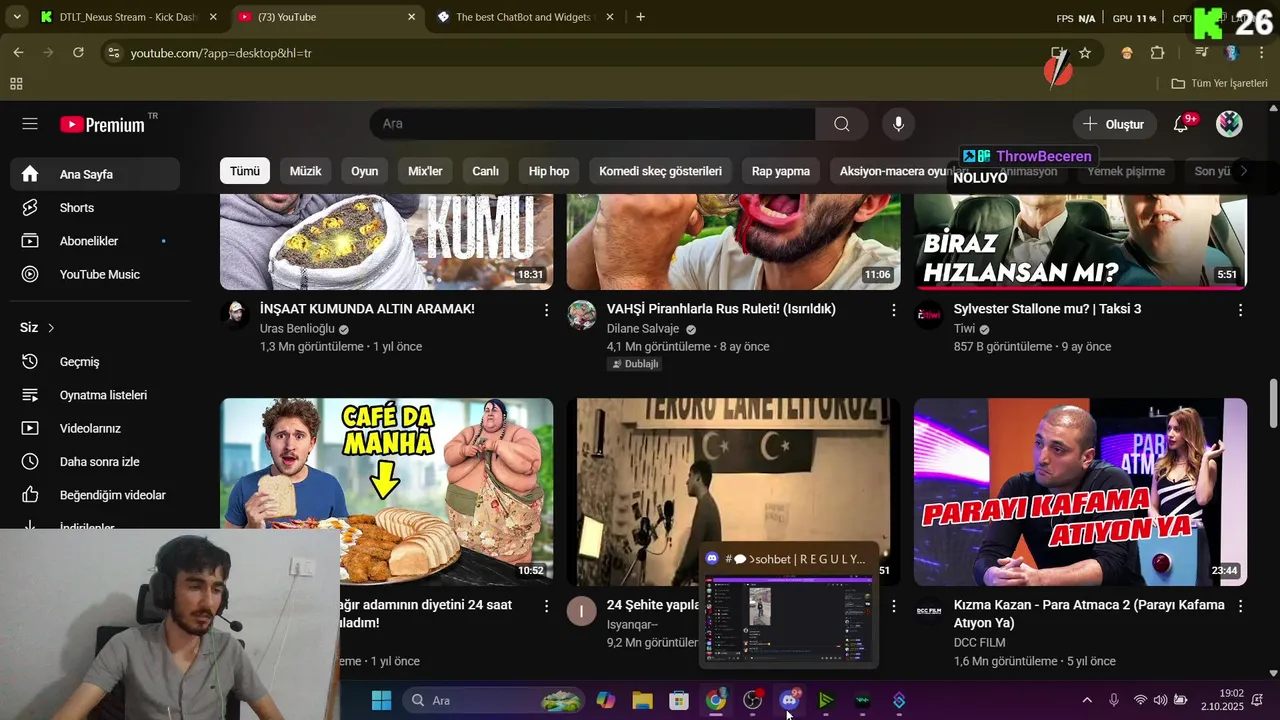The width and height of the screenshot is (1280, 720).
Task: Open Sylvester Stallone mu Taksi 3 title
Action: coord(1047,309)
